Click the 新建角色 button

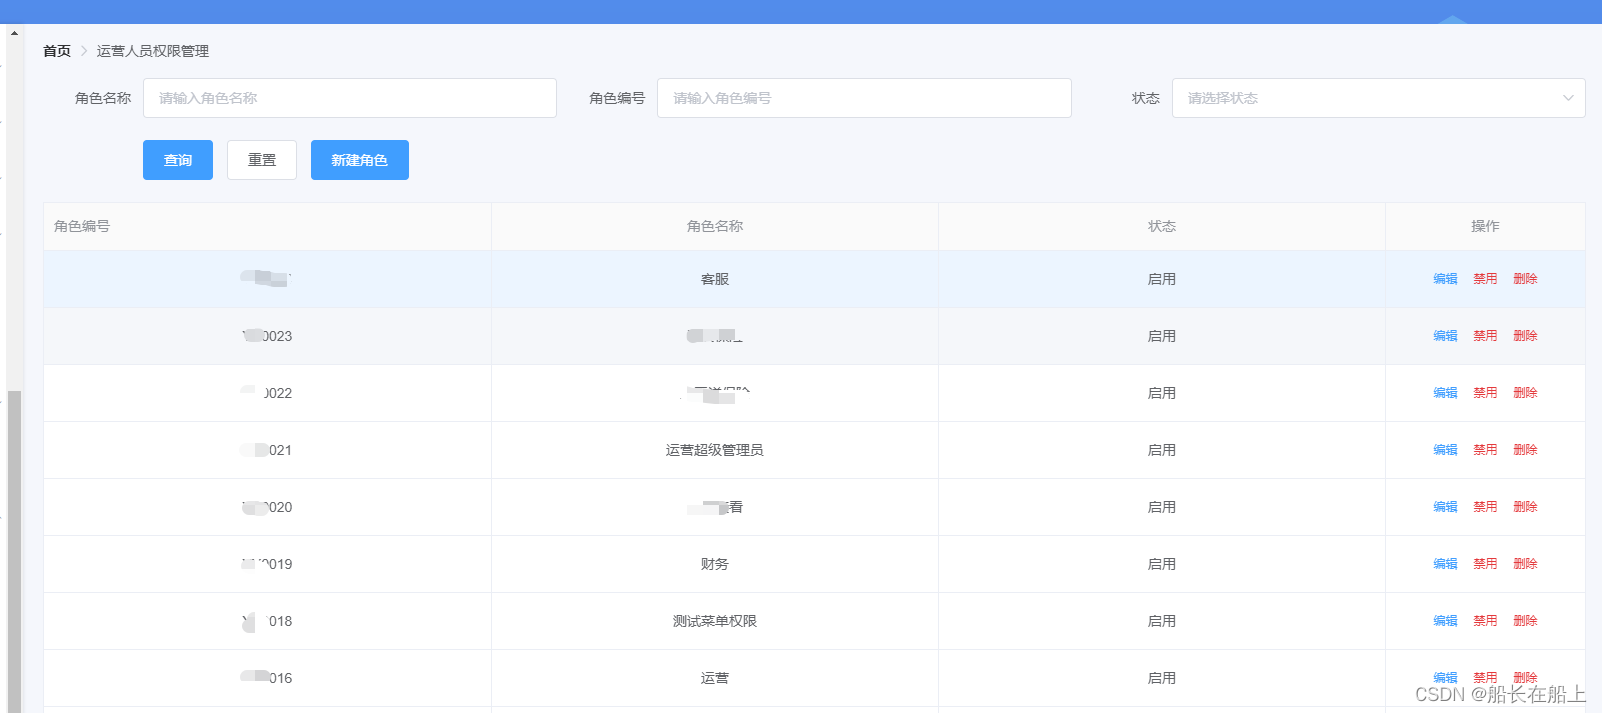coord(359,160)
